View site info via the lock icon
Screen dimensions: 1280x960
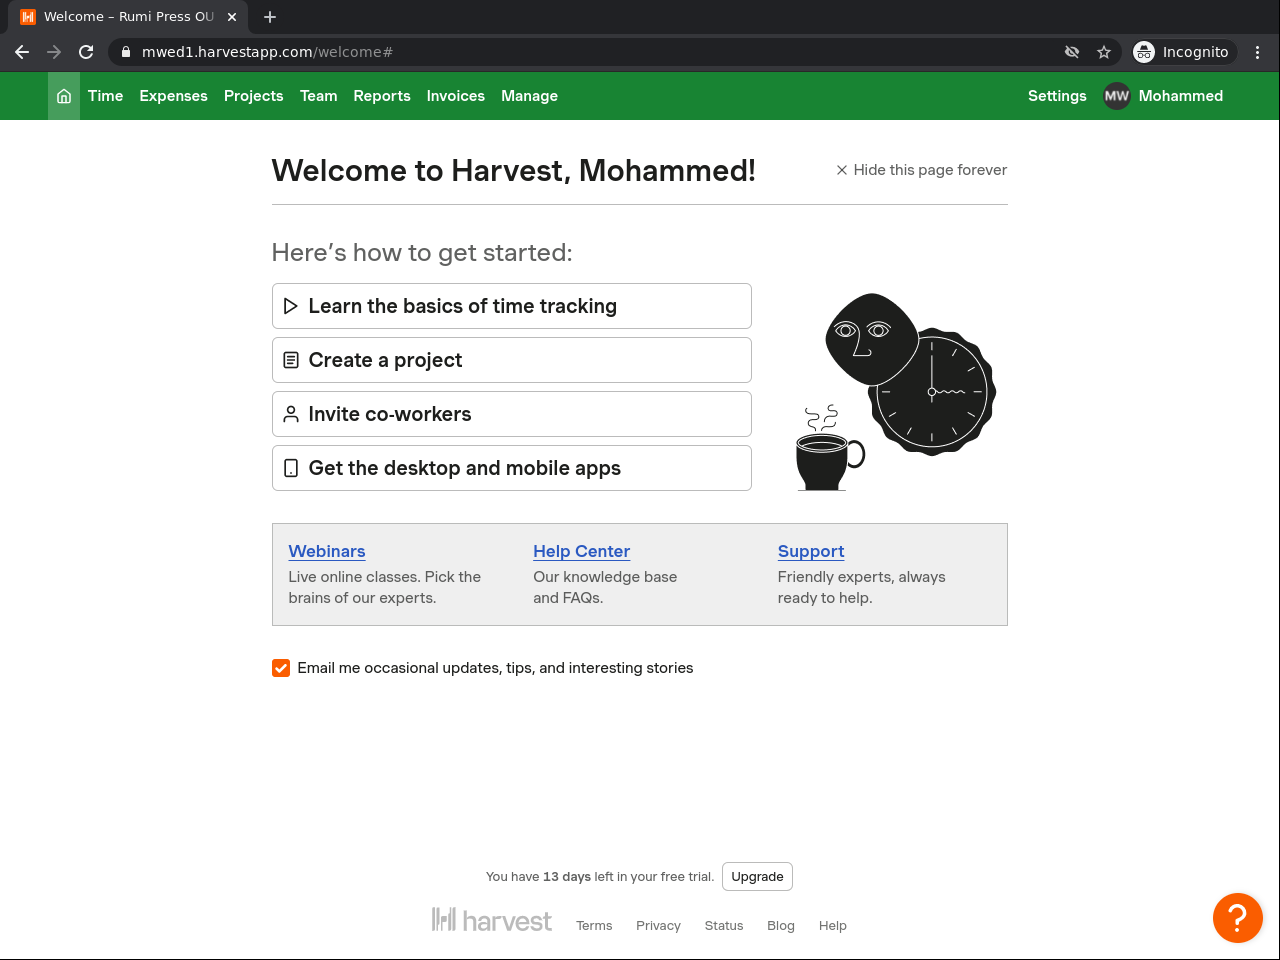(x=125, y=52)
